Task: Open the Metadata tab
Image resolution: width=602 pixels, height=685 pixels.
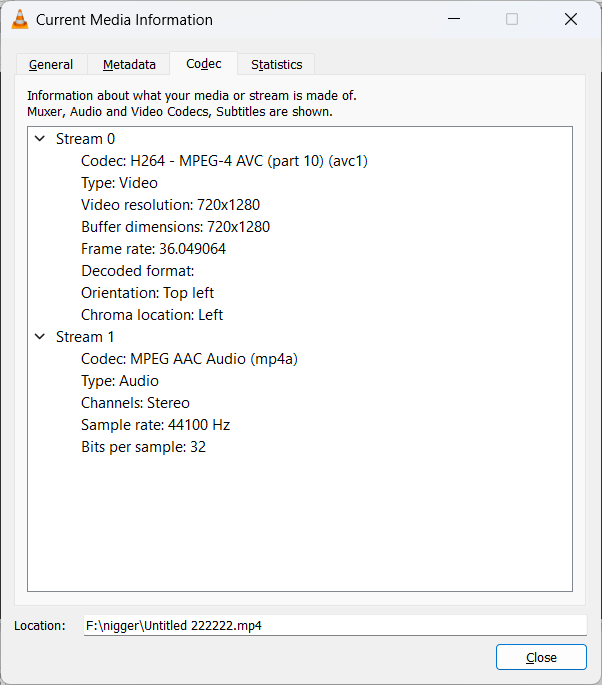Action: [129, 65]
